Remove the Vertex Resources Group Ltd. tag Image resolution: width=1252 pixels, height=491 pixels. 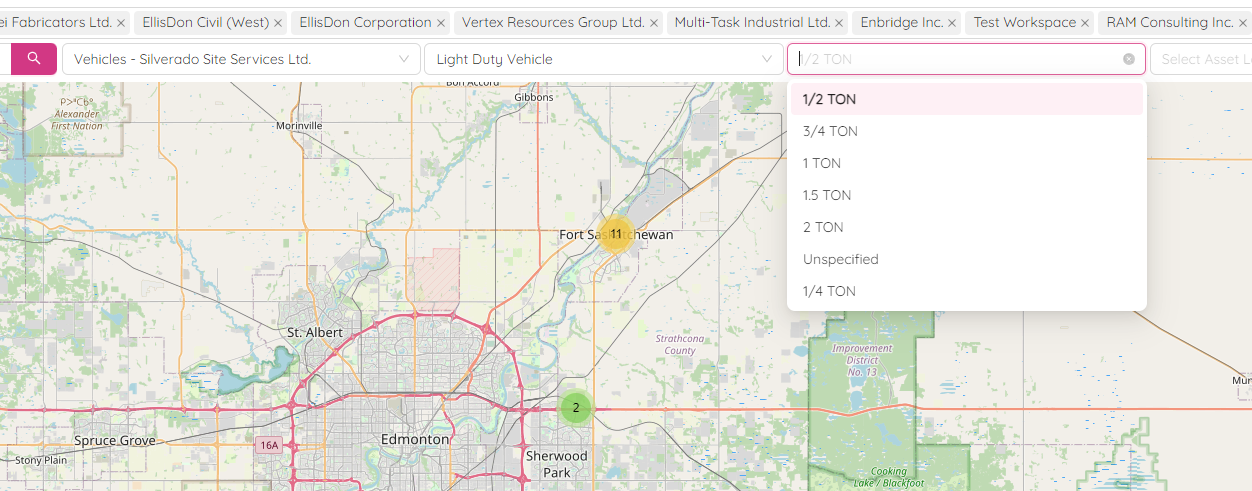[654, 22]
